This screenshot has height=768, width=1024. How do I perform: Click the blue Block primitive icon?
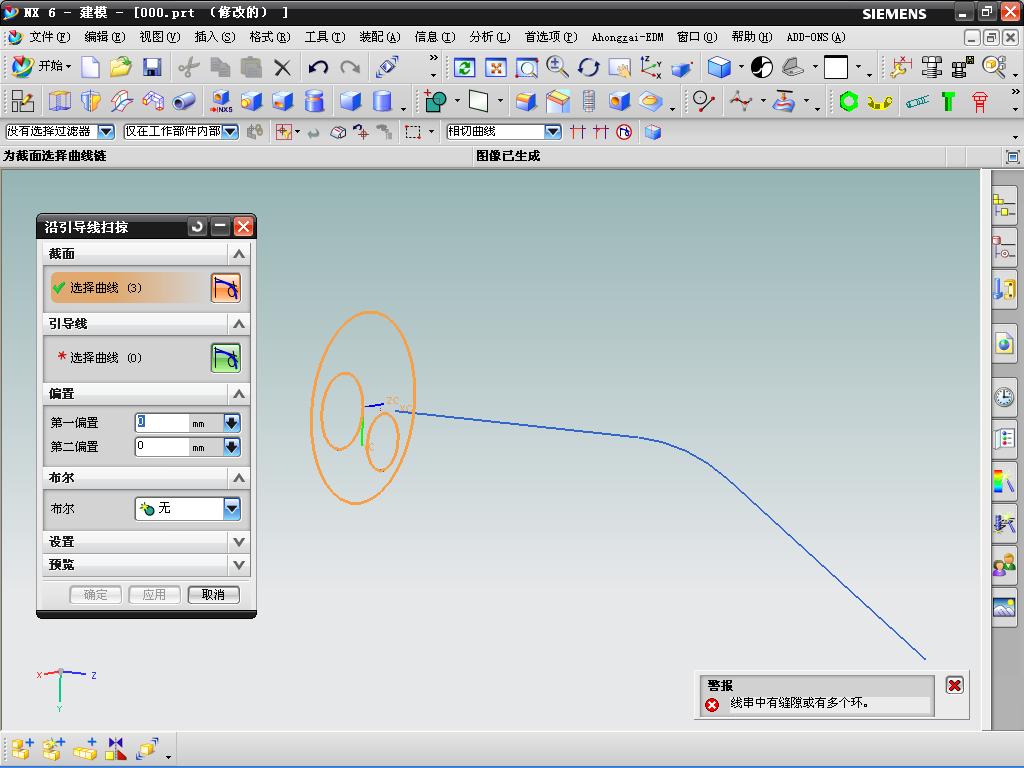coord(351,101)
